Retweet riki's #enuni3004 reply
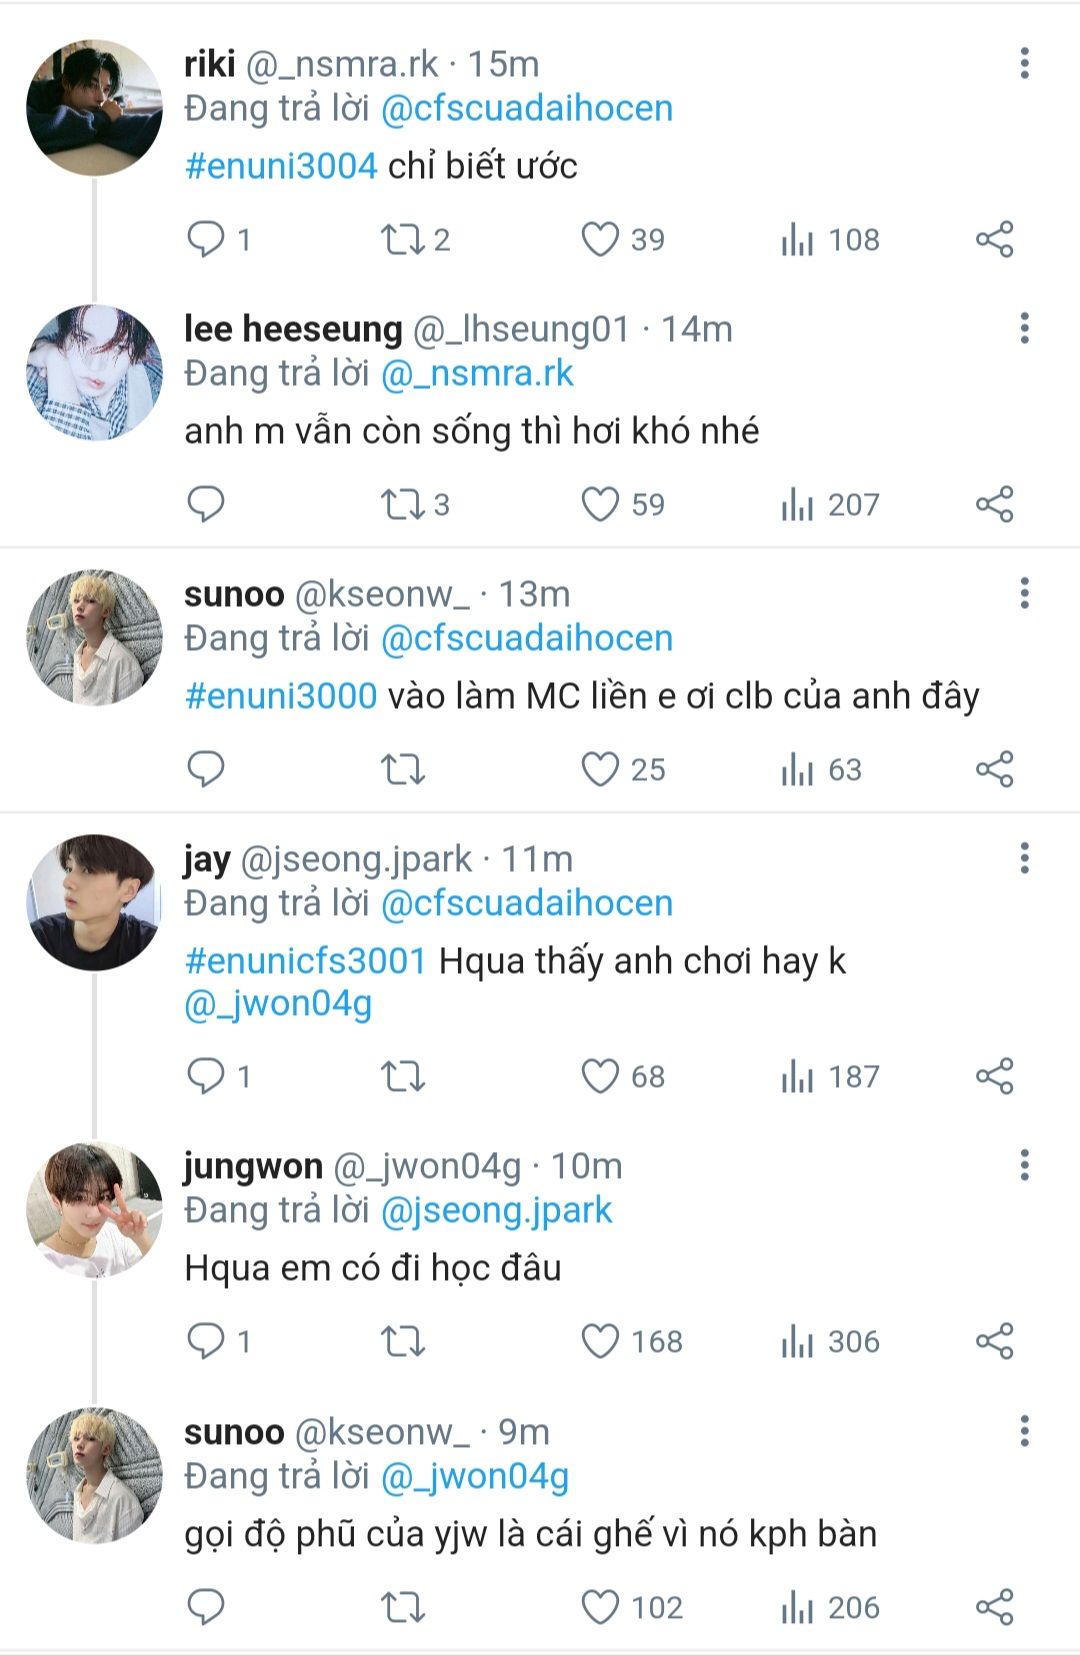Image resolution: width=1080 pixels, height=1655 pixels. [x=403, y=240]
